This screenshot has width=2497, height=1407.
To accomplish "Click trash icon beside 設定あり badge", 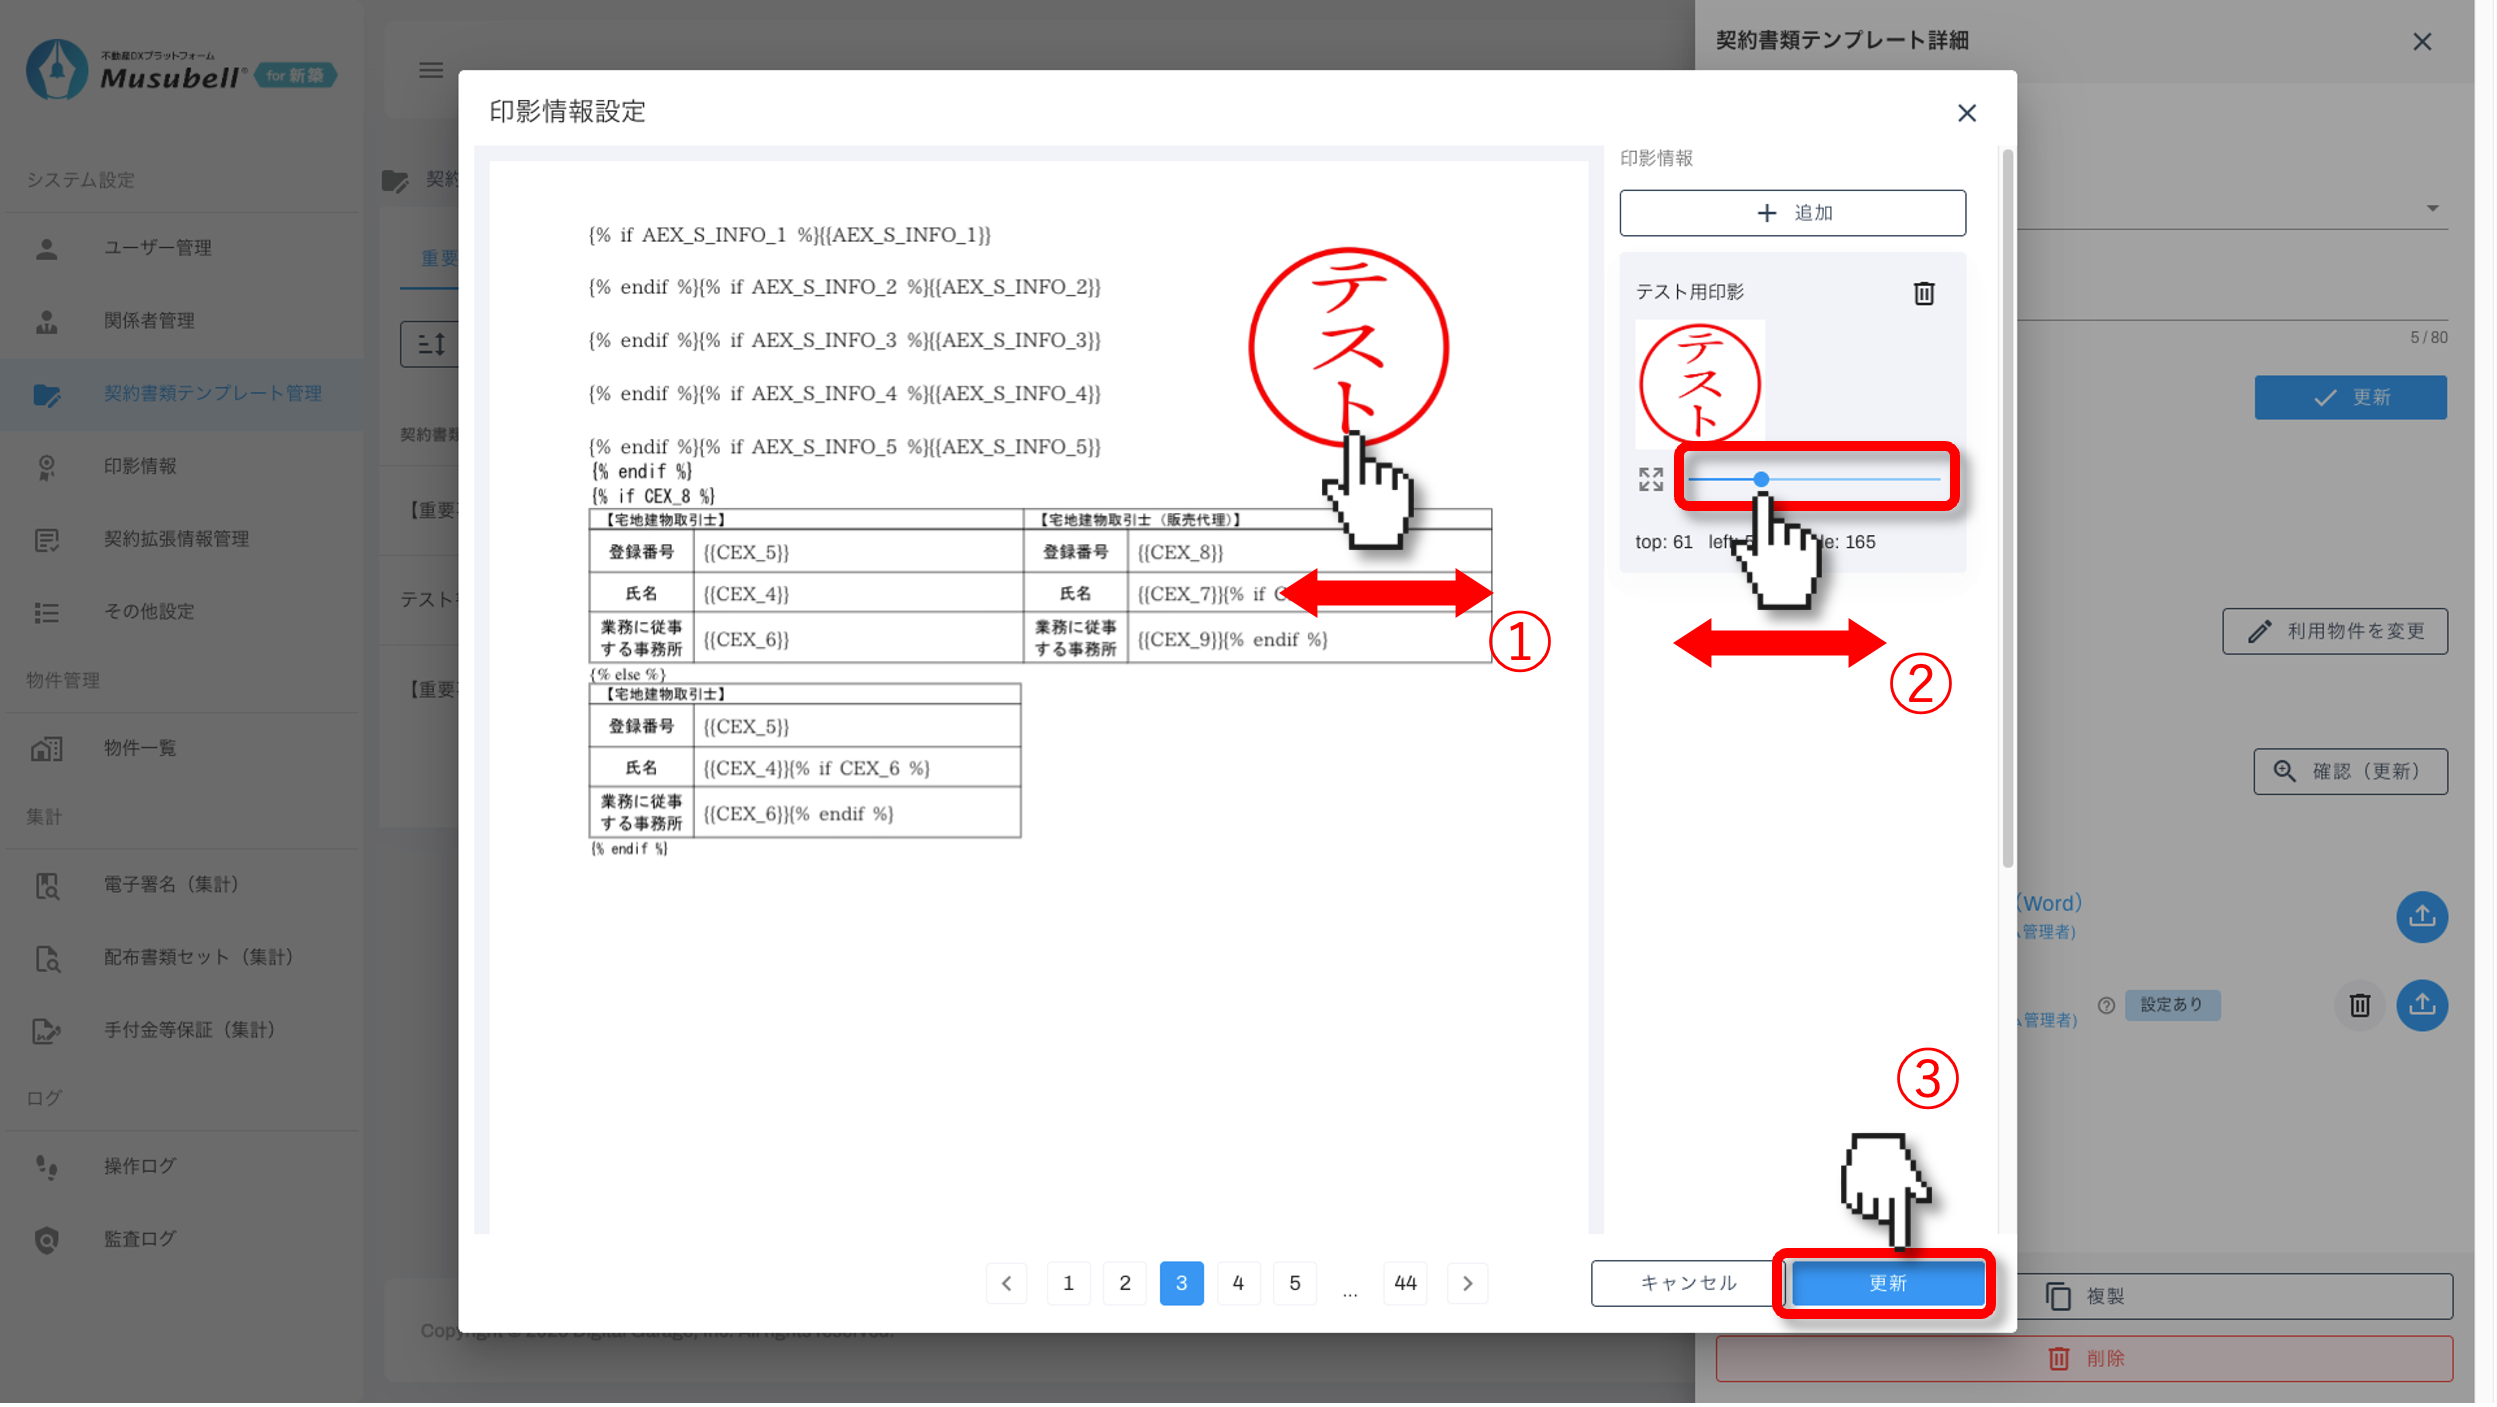I will click(2359, 1005).
